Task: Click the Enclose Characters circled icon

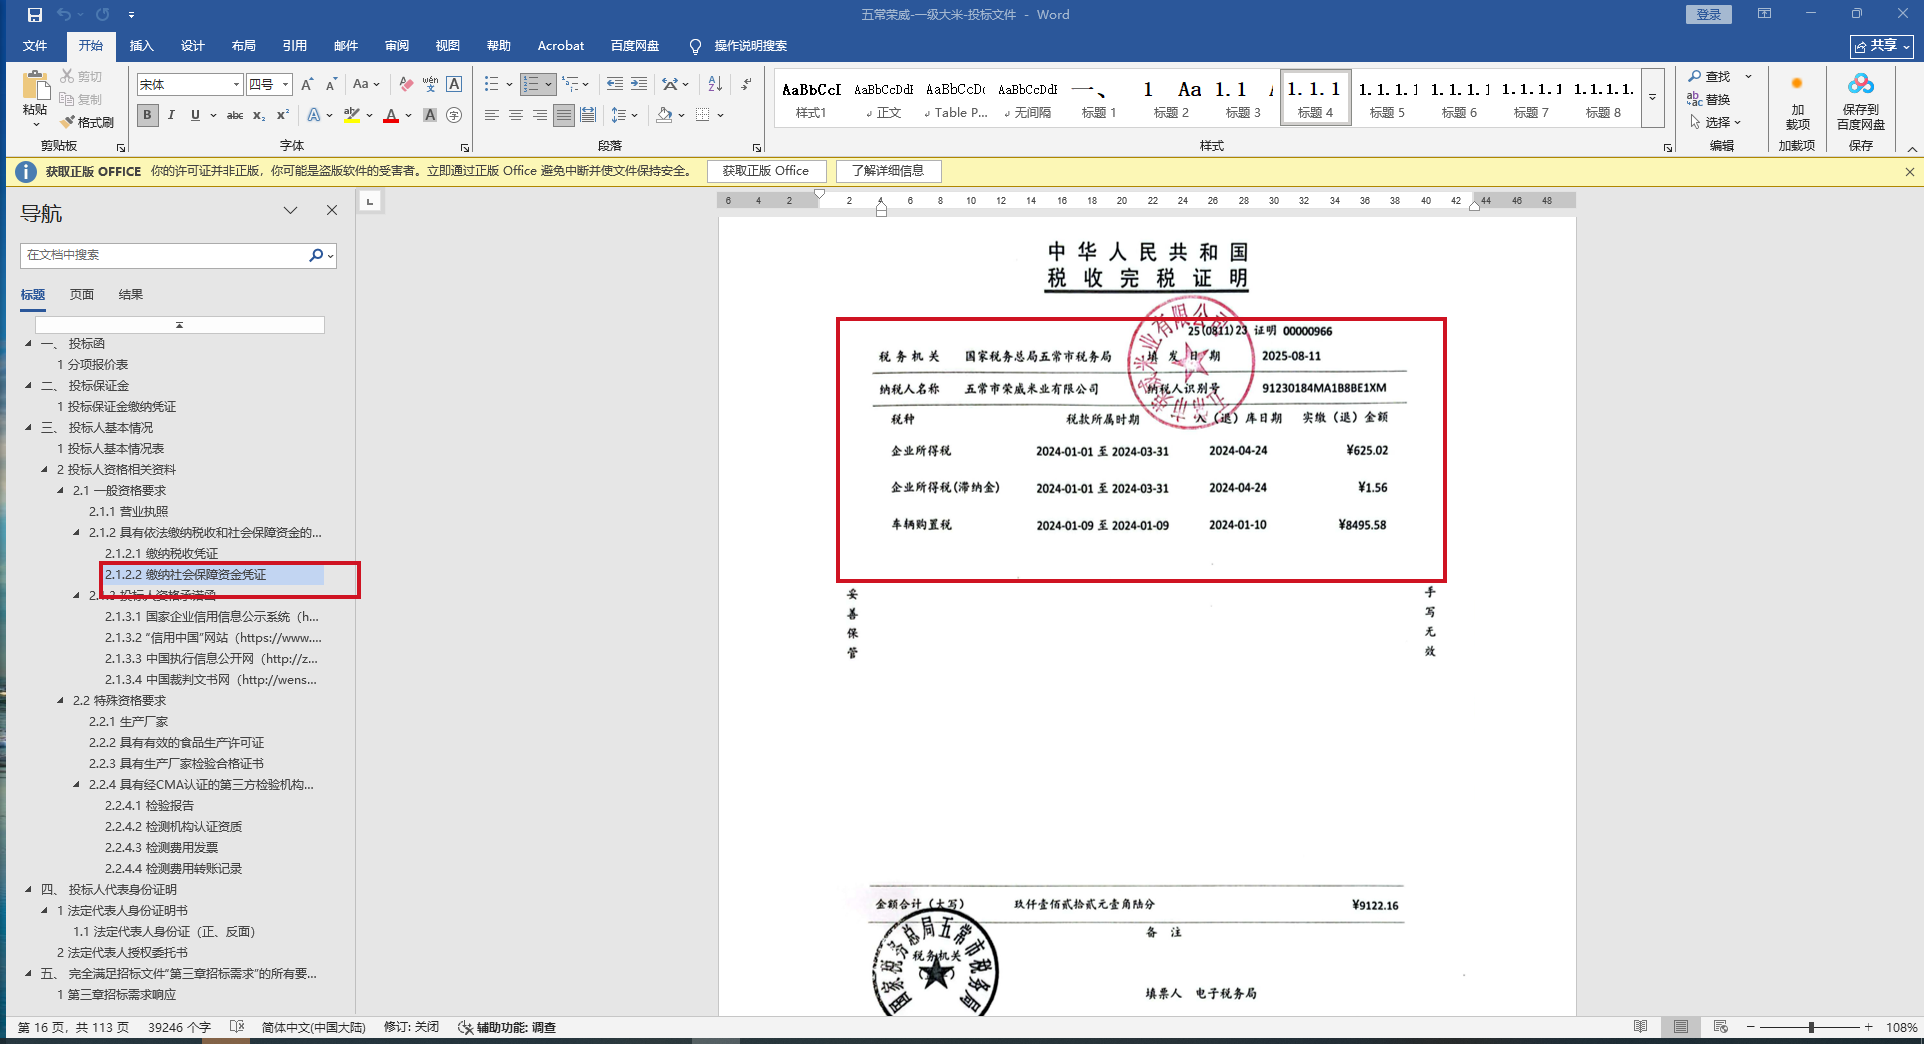Action: pos(454,115)
